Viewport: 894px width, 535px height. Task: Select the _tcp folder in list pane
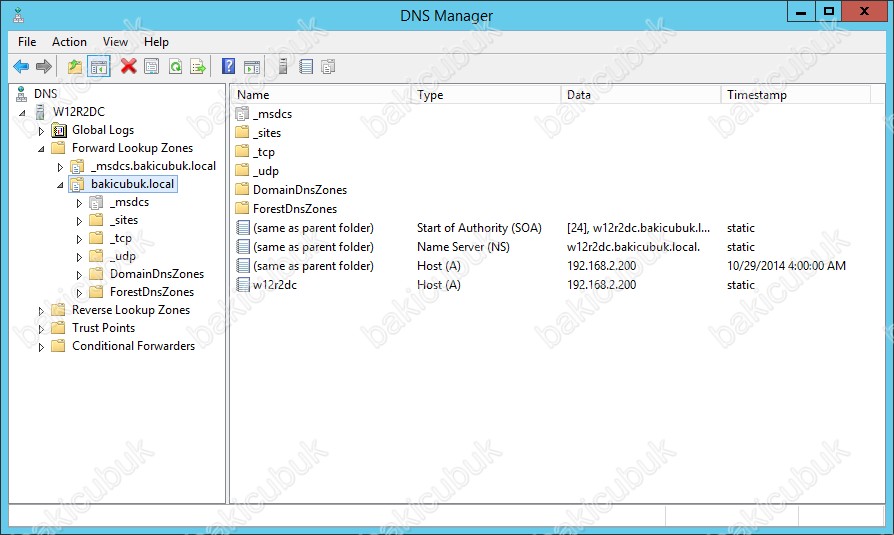tap(263, 152)
